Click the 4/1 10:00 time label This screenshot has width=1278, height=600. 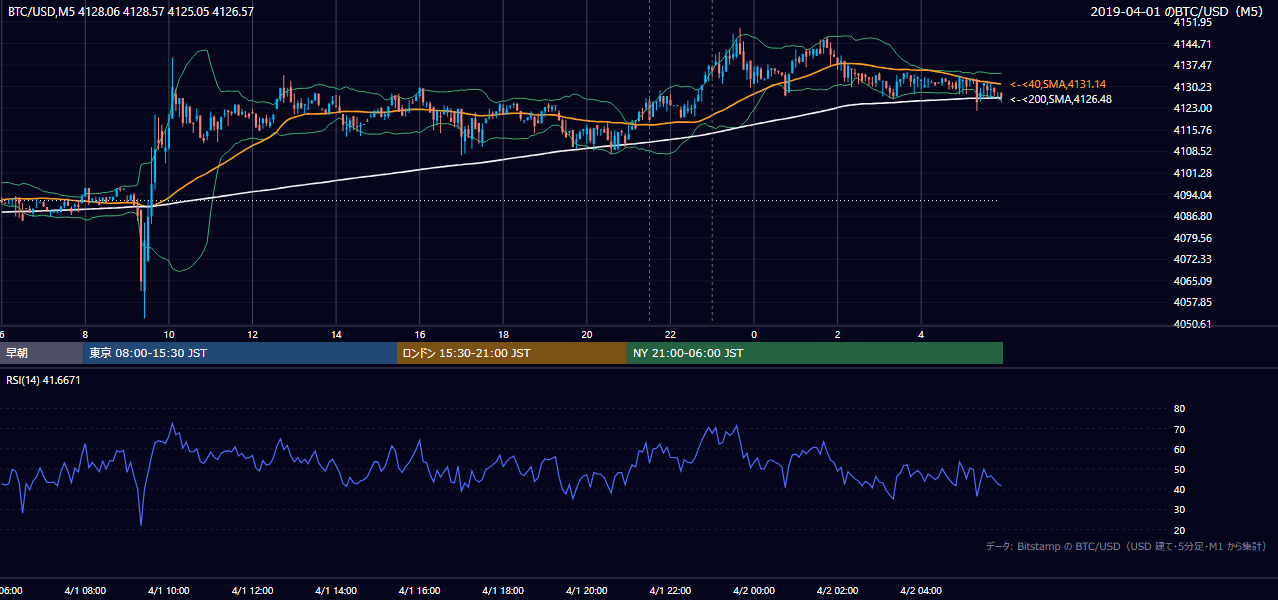(168, 591)
